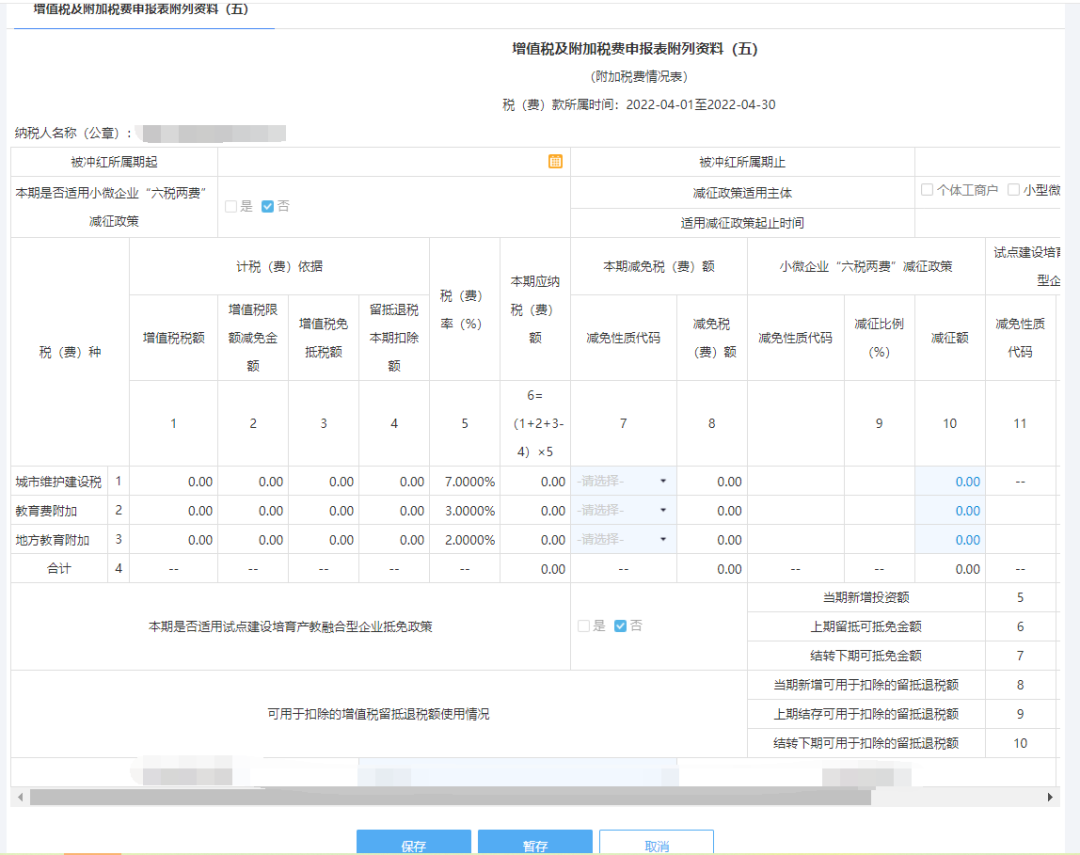Click the 计税（费）依据 column group header

tap(279, 266)
